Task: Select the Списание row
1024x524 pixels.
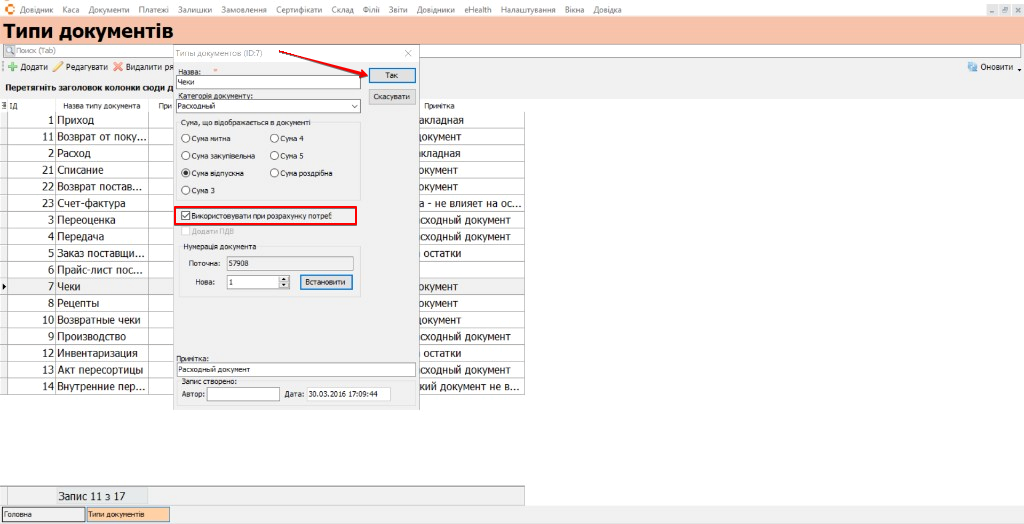Action: 262,170
